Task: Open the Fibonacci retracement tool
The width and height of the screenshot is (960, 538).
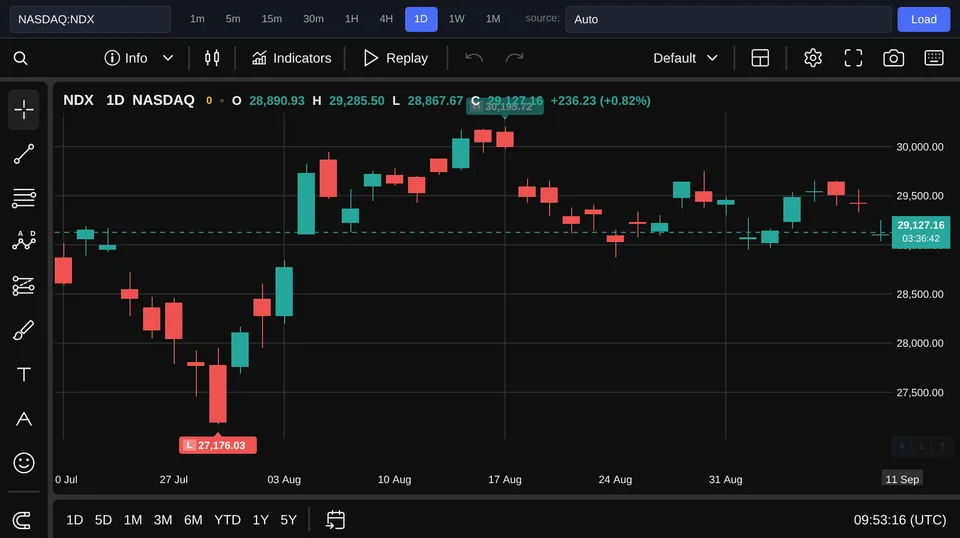Action: coord(24,198)
